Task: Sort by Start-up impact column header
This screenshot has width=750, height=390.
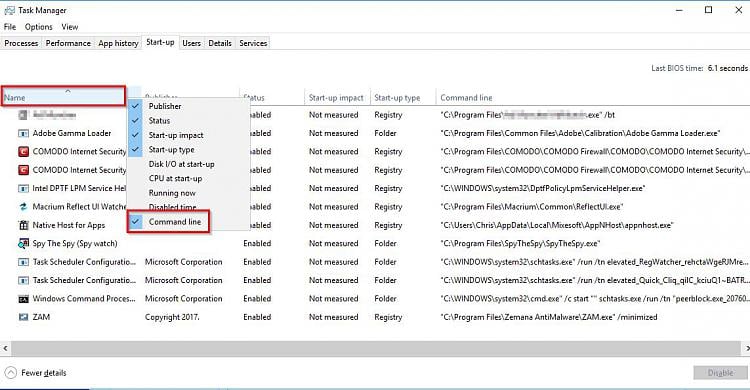Action: click(x=336, y=98)
